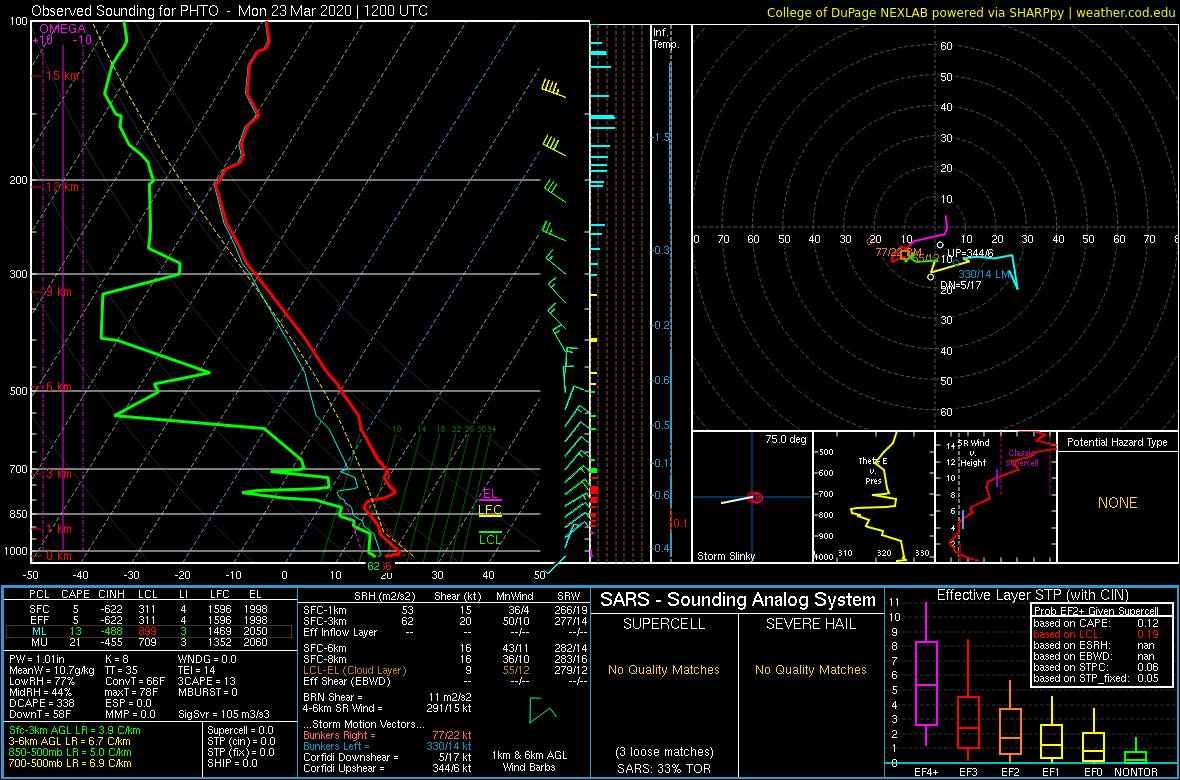
Task: Click the 'Classic Supercell' label in SR wind inset
Action: coord(1022,458)
